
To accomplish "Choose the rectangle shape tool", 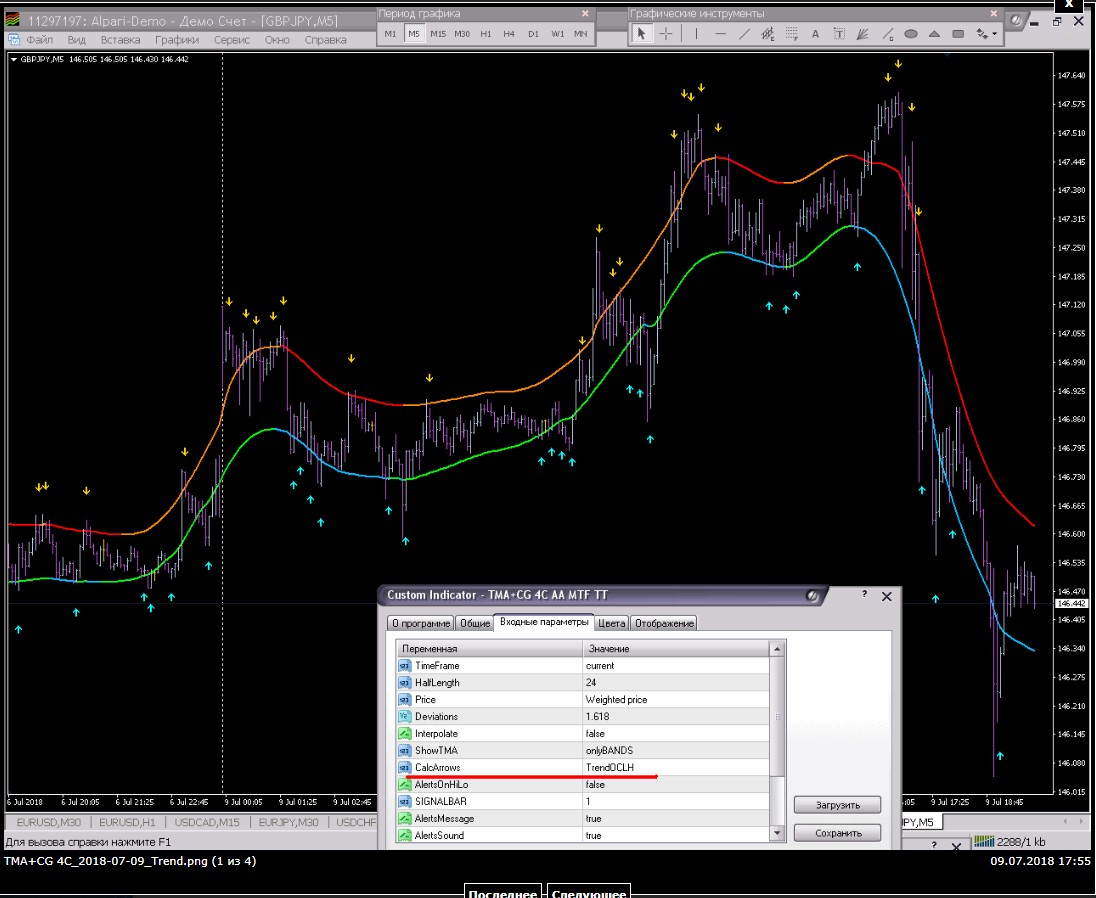I will [x=957, y=34].
